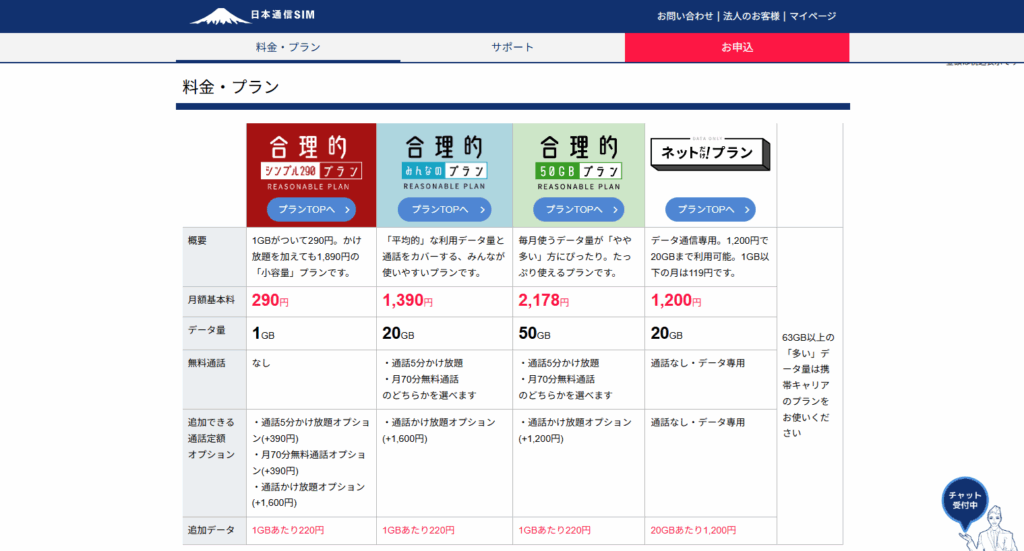
Task: Click the 日本通信SIM Mt. Fuji logo
Action: tap(253, 16)
